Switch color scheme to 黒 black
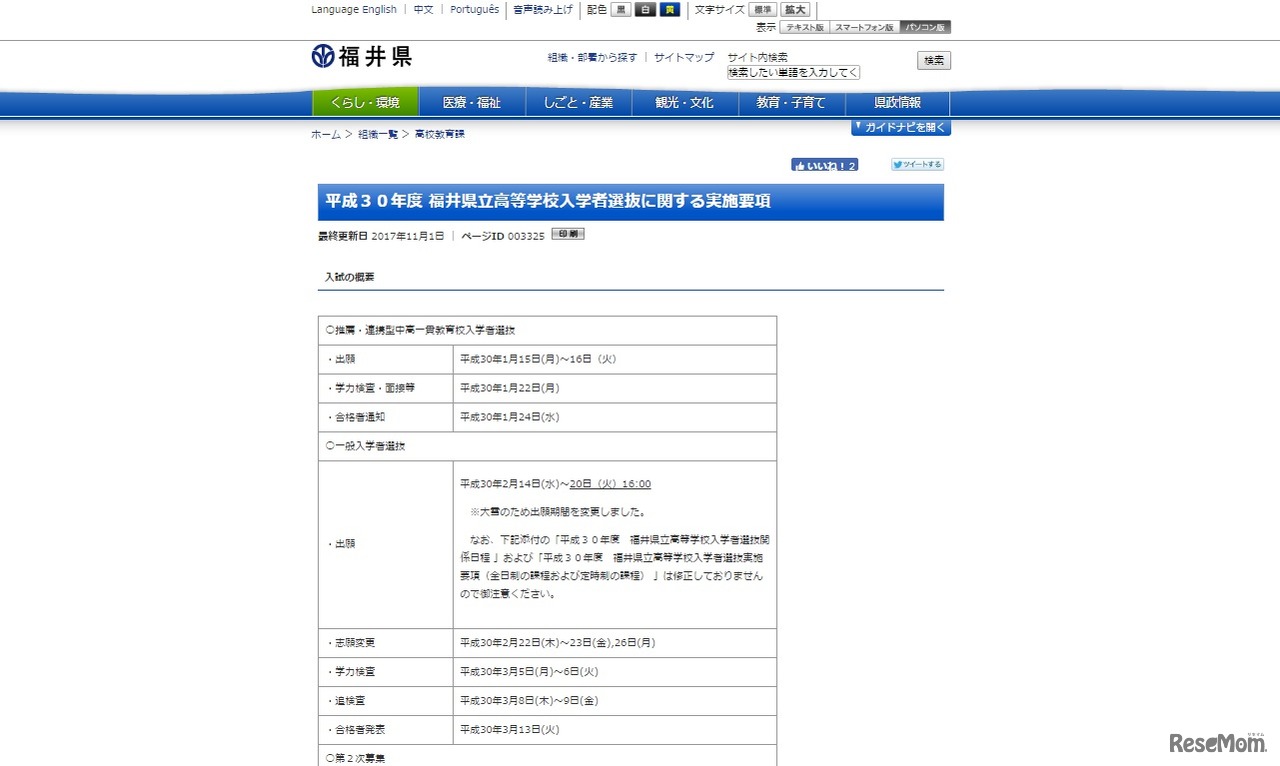Image resolution: width=1280 pixels, height=766 pixels. (x=622, y=9)
